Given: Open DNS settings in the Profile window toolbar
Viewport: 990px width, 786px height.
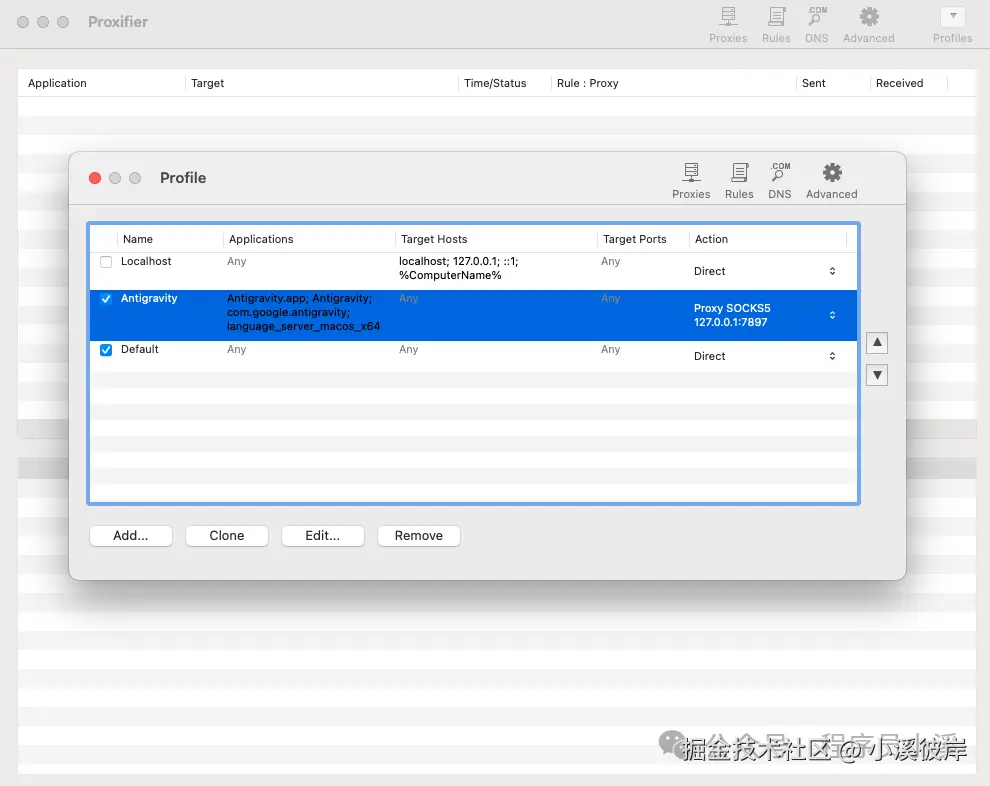Looking at the screenshot, I should coord(780,181).
